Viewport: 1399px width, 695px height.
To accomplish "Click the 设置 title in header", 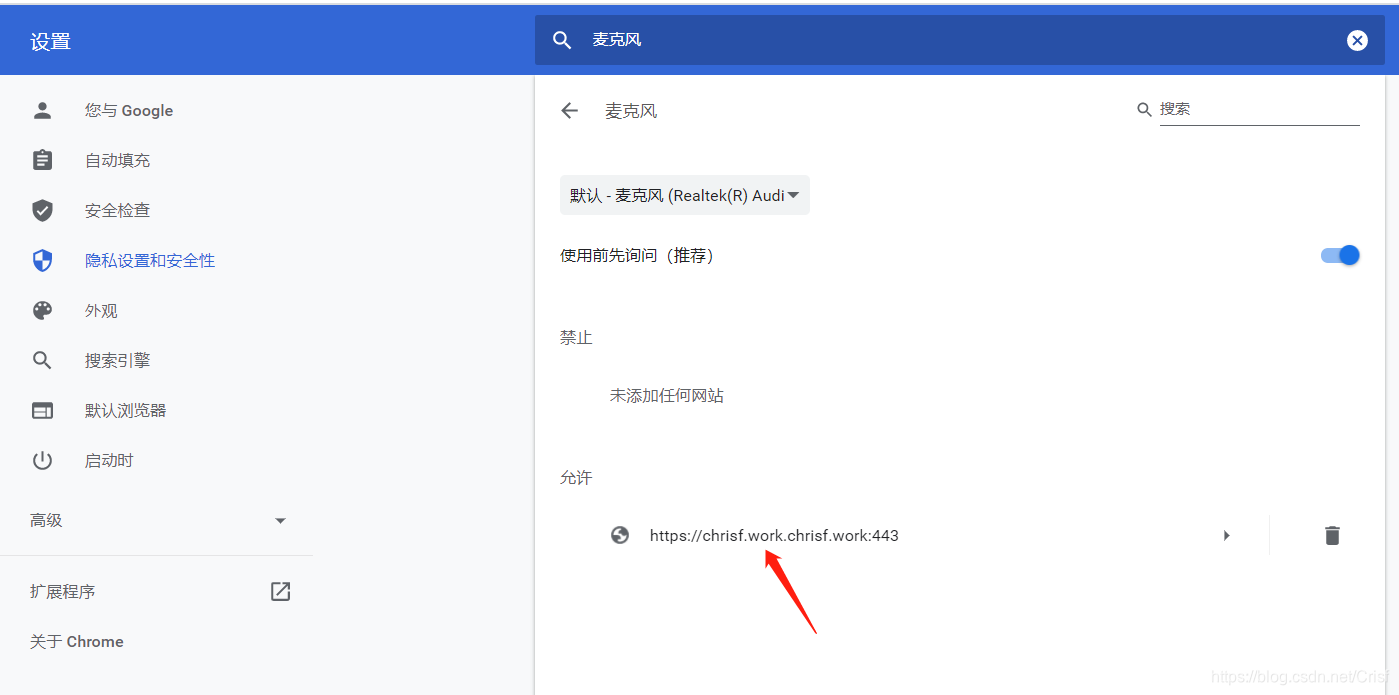I will pos(50,41).
